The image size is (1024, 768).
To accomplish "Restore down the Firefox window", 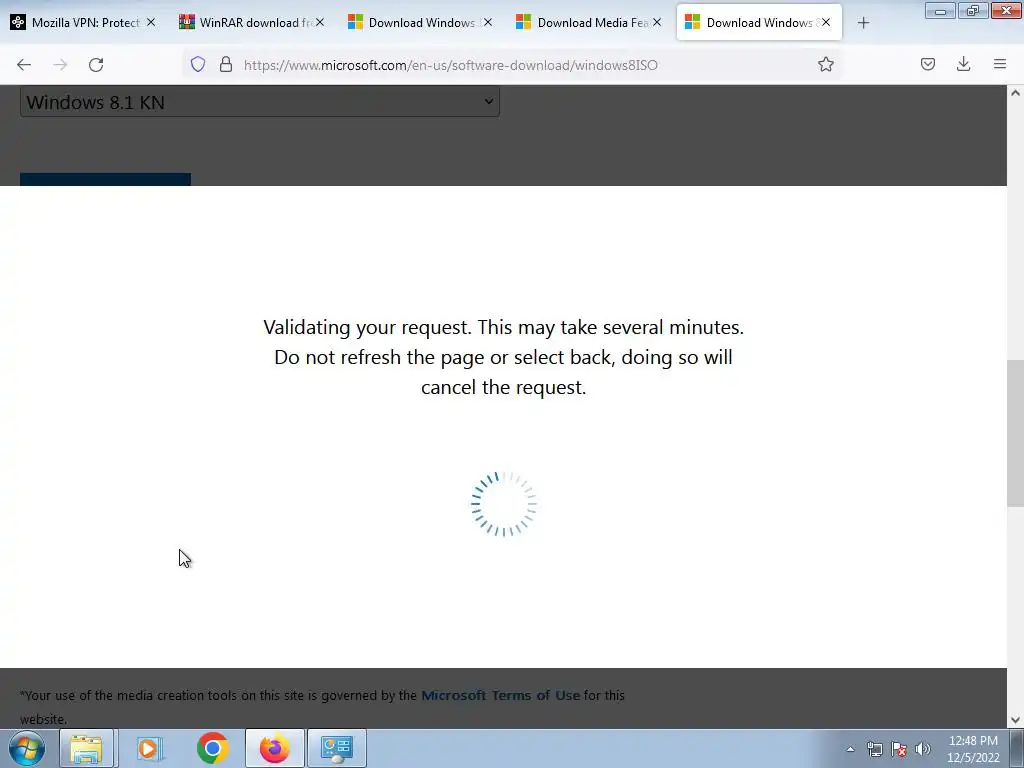I will point(973,11).
